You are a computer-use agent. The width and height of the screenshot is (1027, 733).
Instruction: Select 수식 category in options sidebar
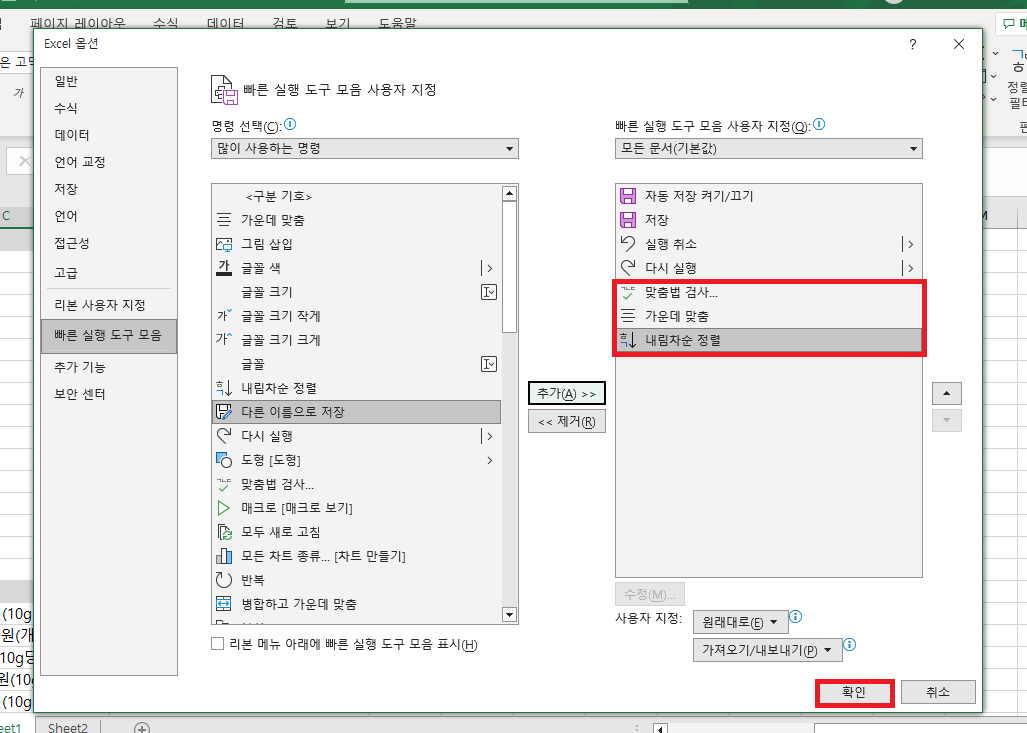pos(65,108)
